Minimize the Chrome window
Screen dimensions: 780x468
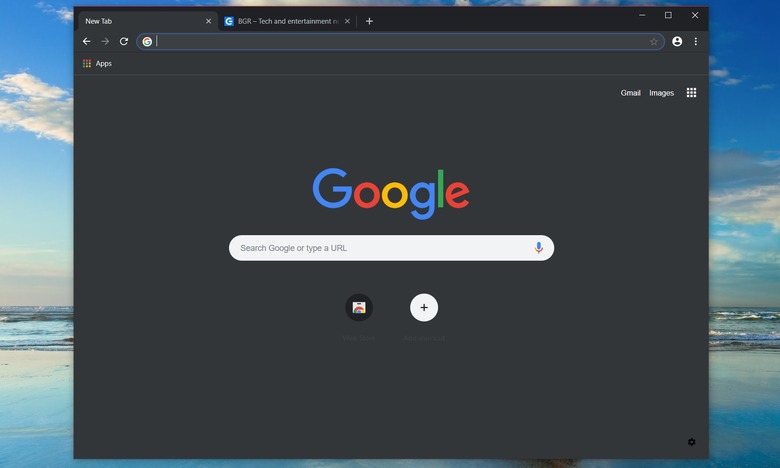point(642,15)
